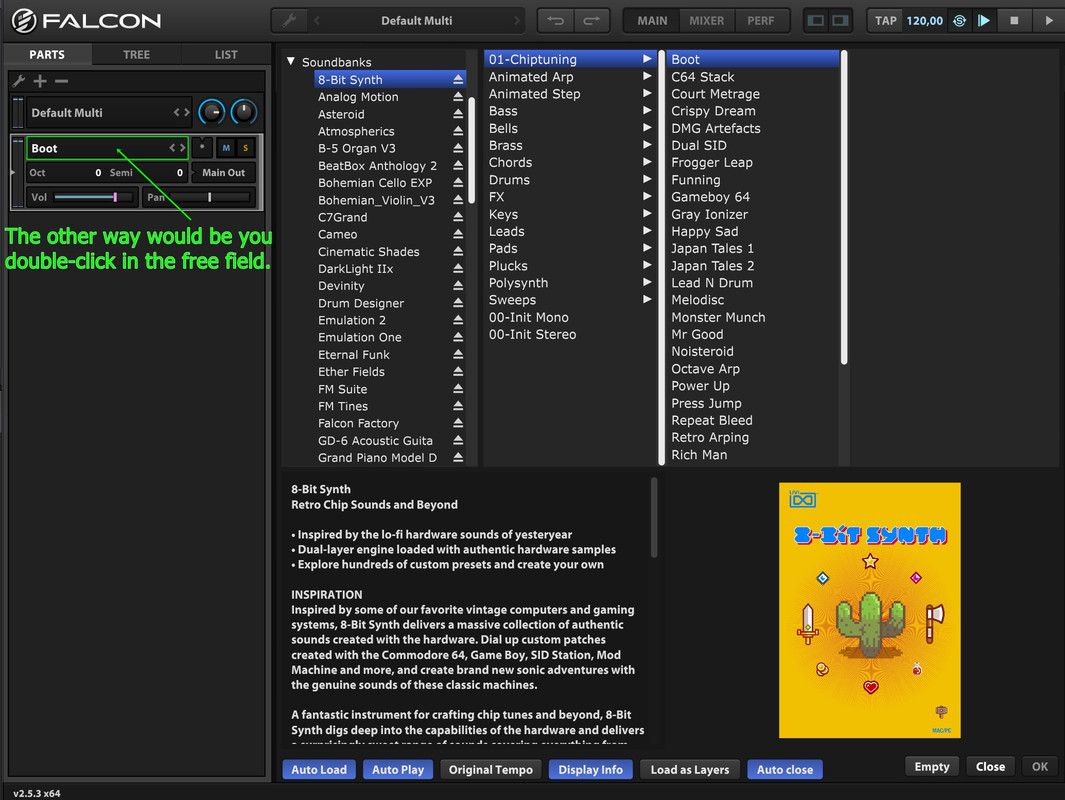The image size is (1065, 800).
Task: Eject the 8-Bit Synth soundbank
Action: [x=458, y=79]
